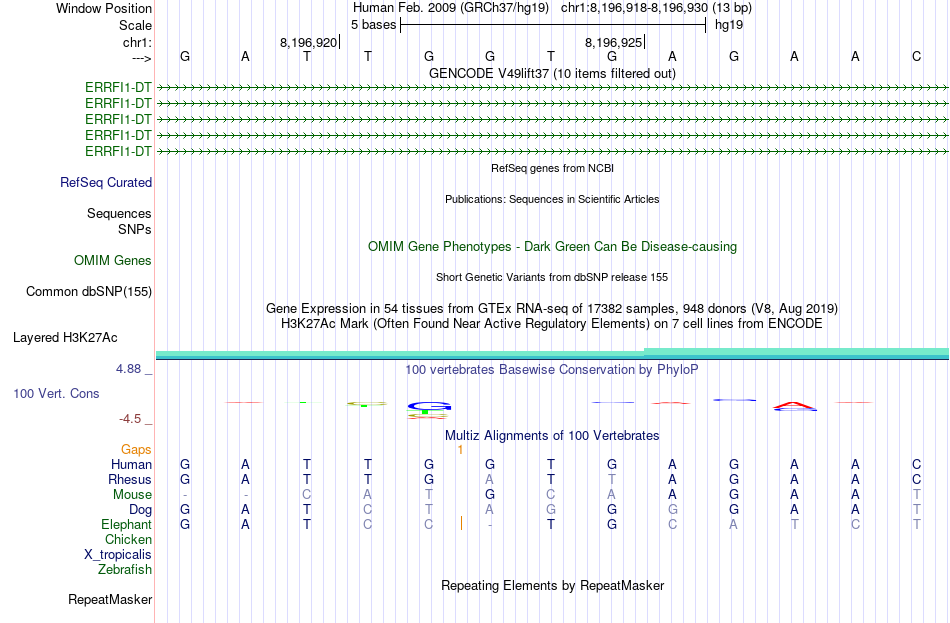
Task: Click the orange gap count 1
Action: (460, 450)
